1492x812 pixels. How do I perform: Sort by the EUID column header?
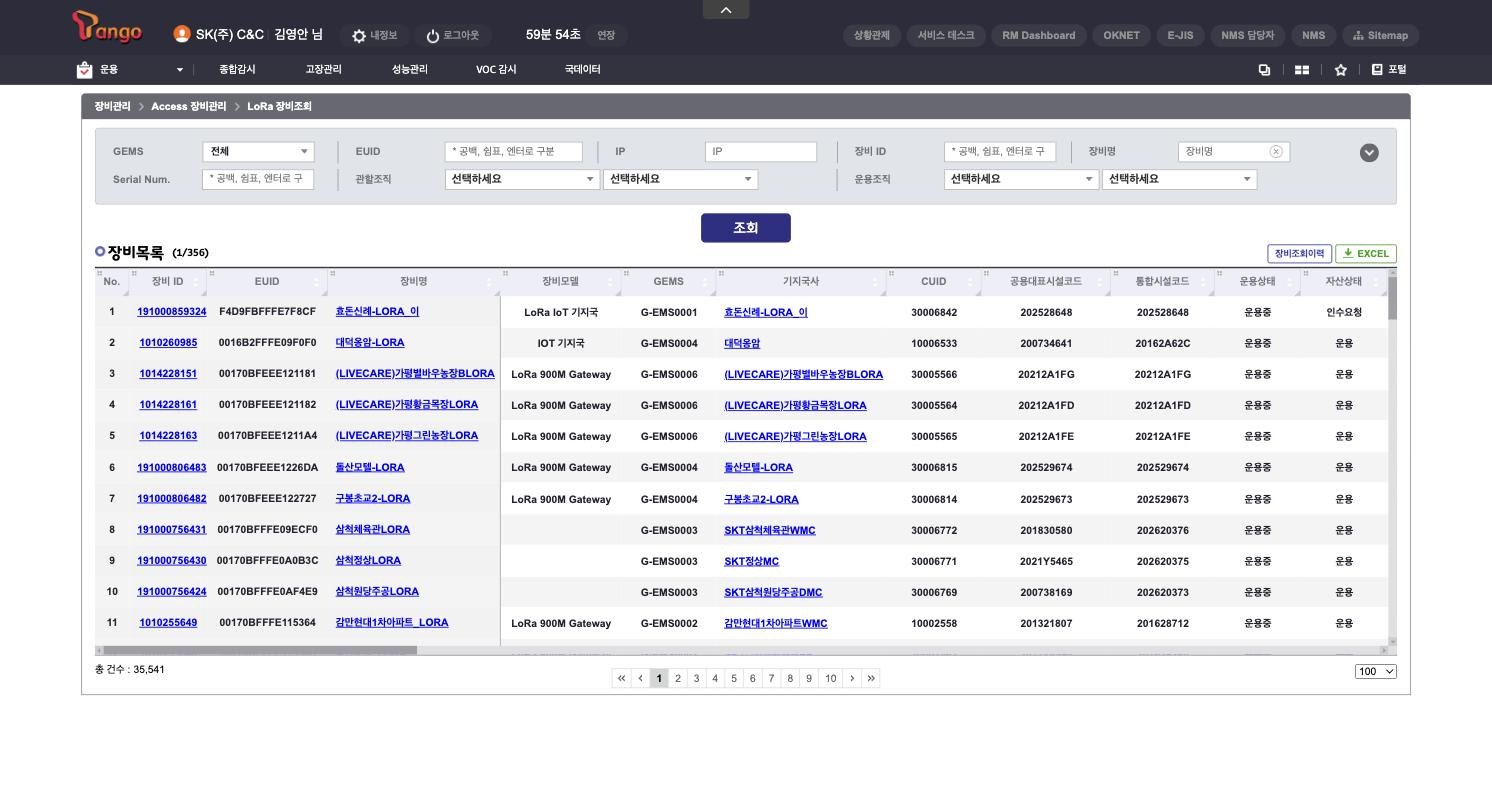tap(267, 282)
